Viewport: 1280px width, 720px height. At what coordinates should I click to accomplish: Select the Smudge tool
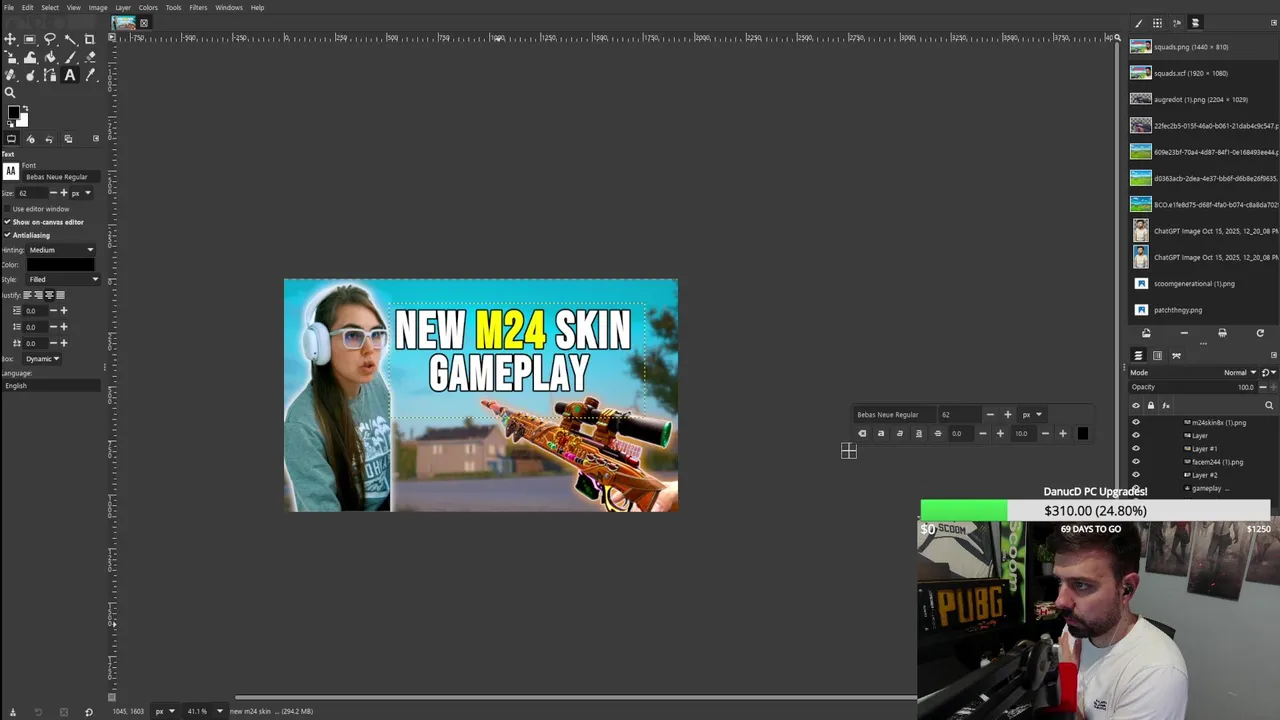(30, 75)
